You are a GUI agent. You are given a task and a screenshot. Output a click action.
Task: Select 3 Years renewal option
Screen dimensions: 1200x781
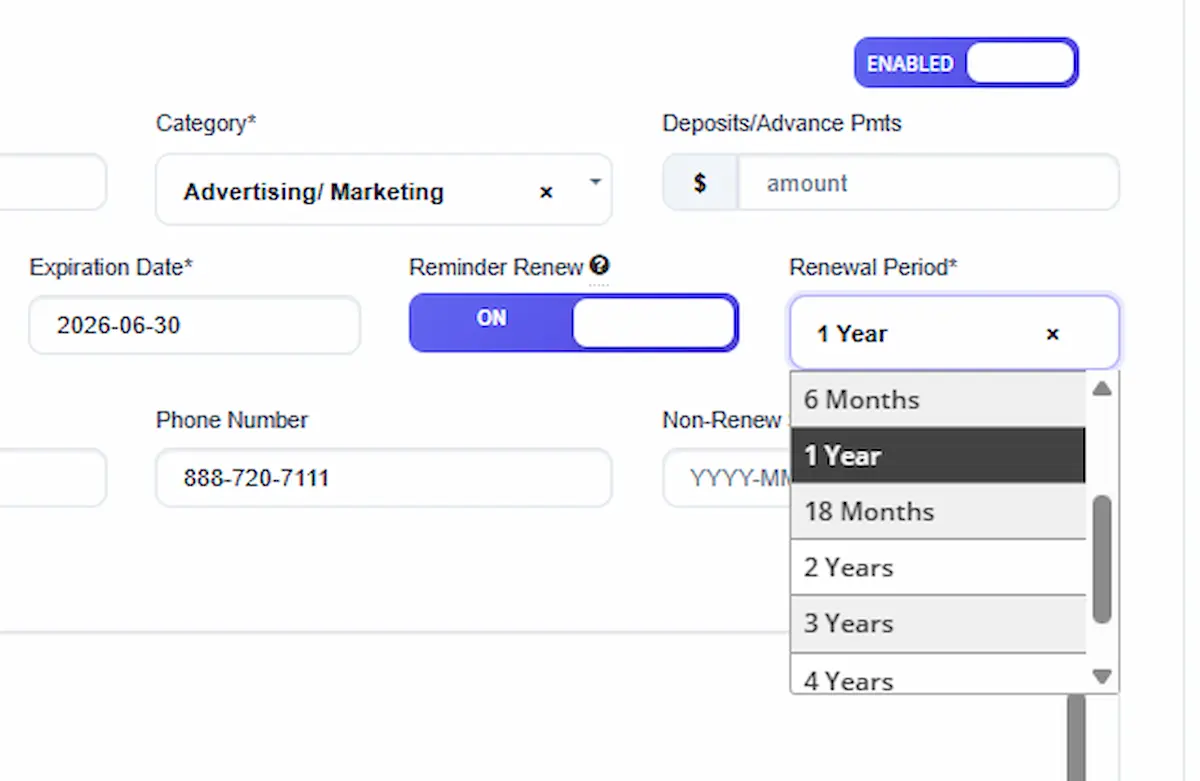tap(848, 623)
